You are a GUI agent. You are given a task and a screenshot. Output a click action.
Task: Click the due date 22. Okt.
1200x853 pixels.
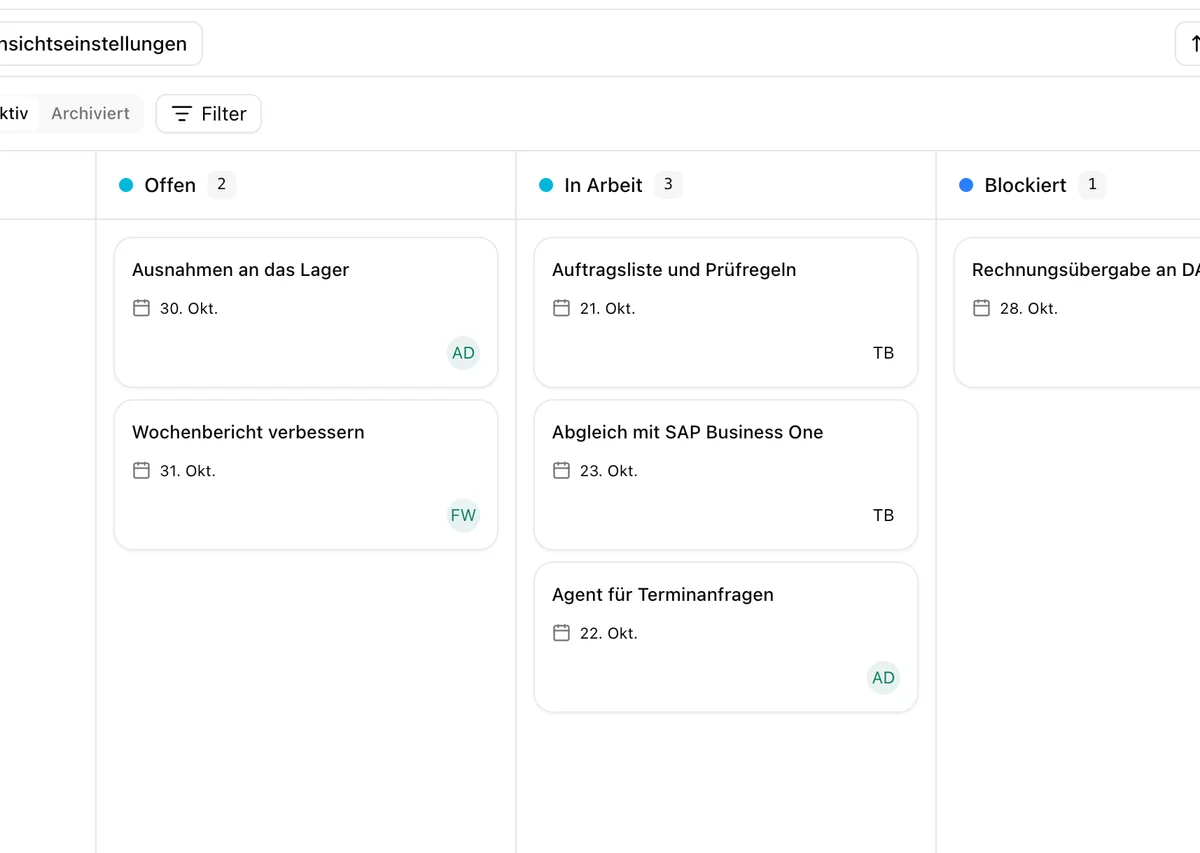click(x=609, y=634)
